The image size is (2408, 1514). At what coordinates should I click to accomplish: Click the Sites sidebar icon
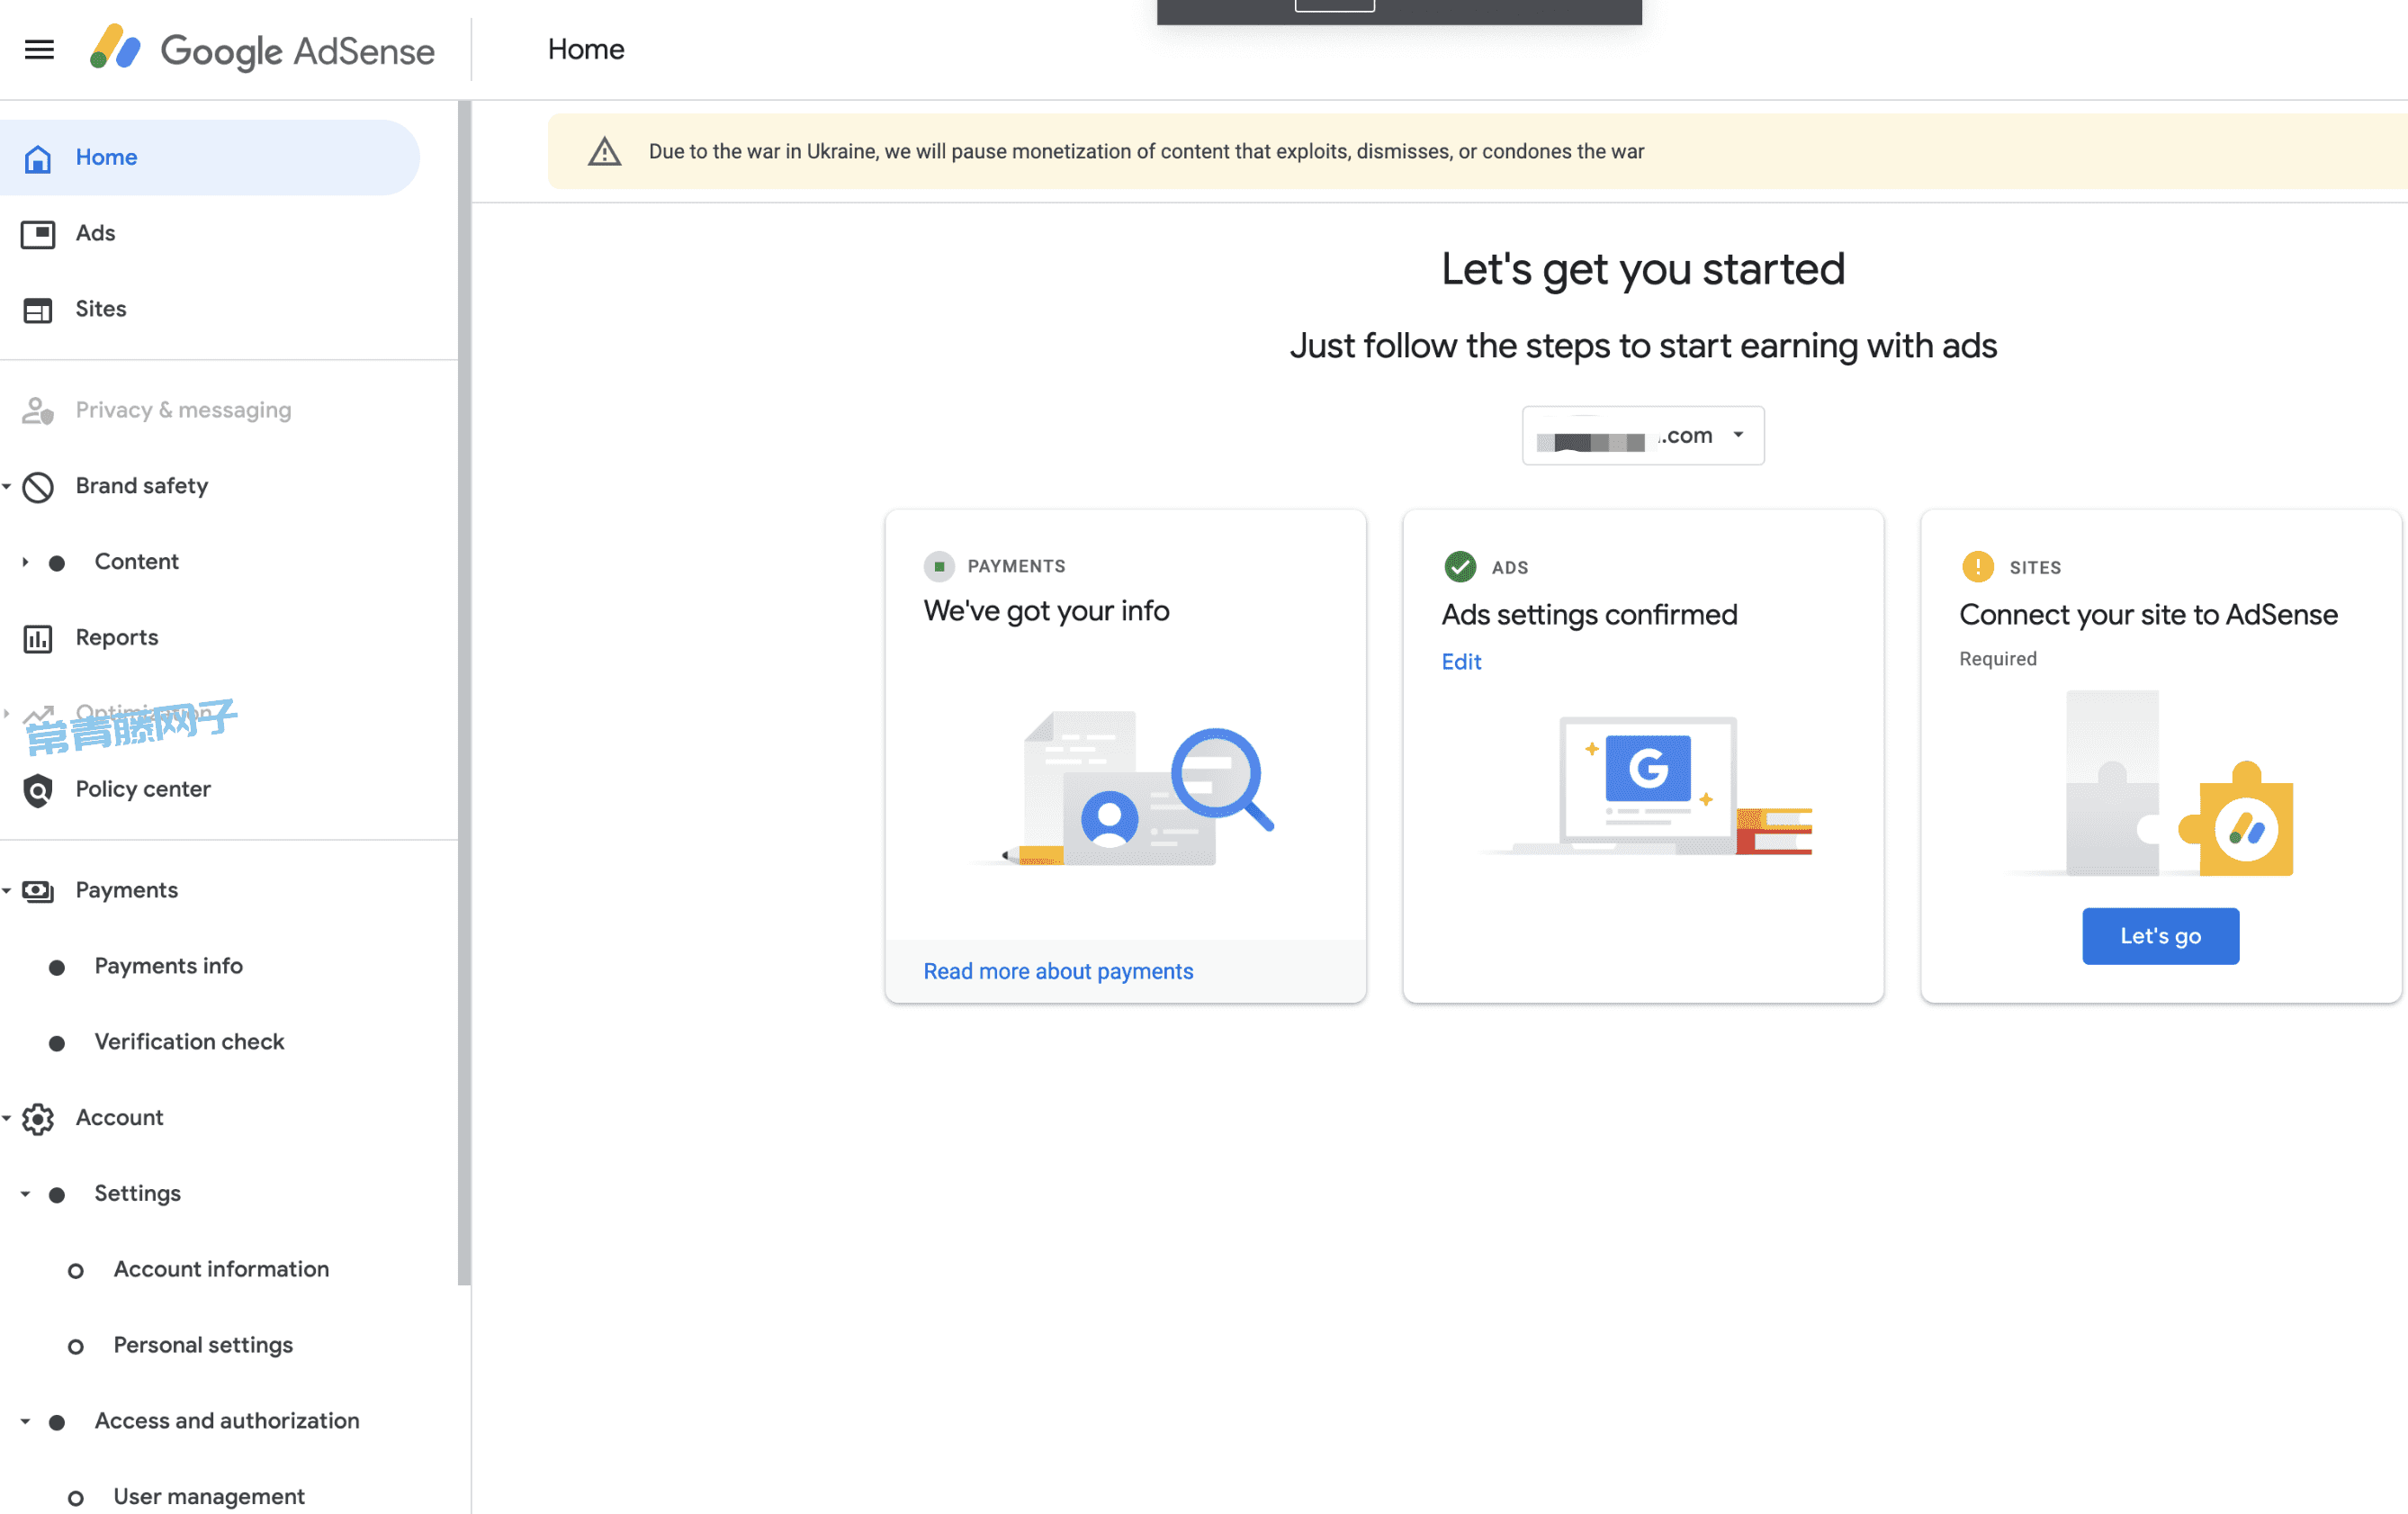[38, 310]
